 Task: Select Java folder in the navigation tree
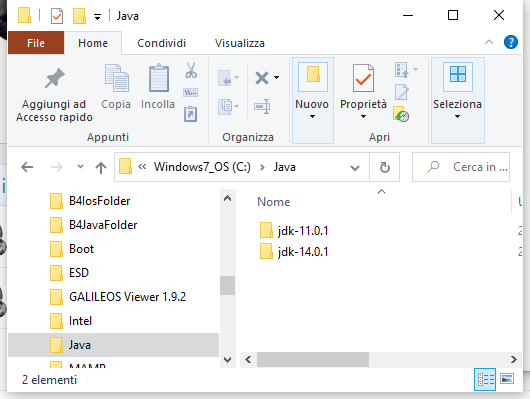coord(114,345)
